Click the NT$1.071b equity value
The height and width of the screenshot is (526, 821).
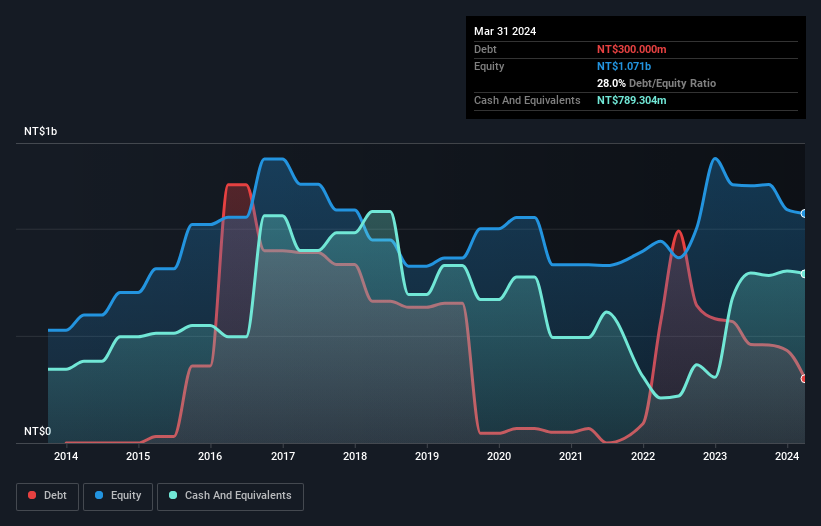tap(624, 66)
